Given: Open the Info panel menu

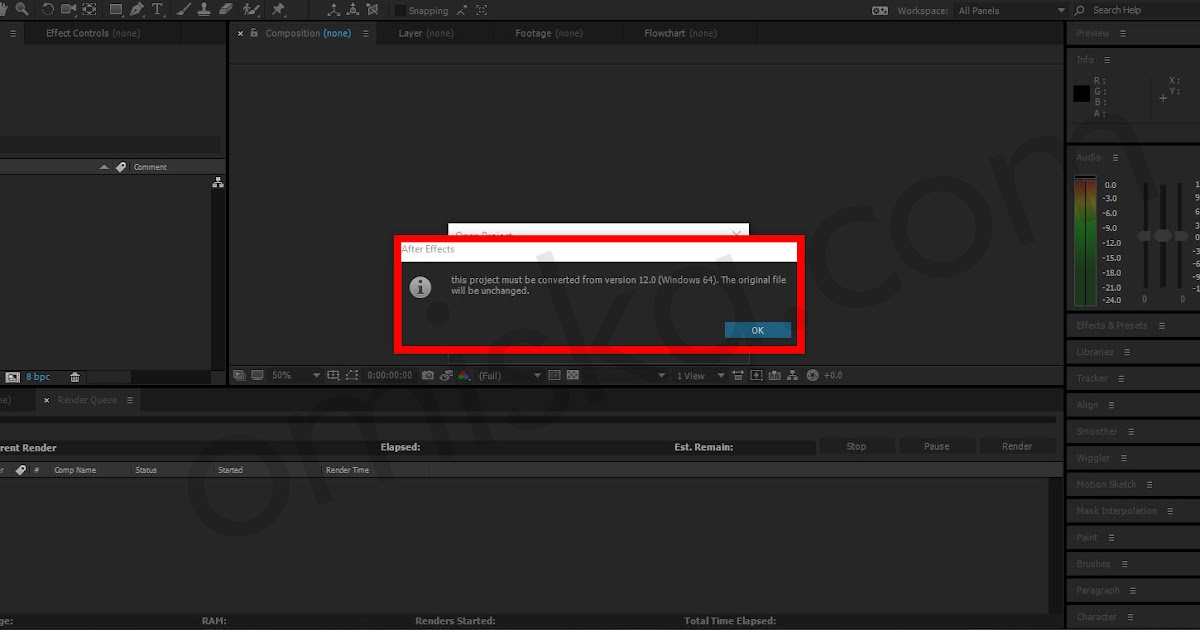Looking at the screenshot, I should coord(1105,59).
